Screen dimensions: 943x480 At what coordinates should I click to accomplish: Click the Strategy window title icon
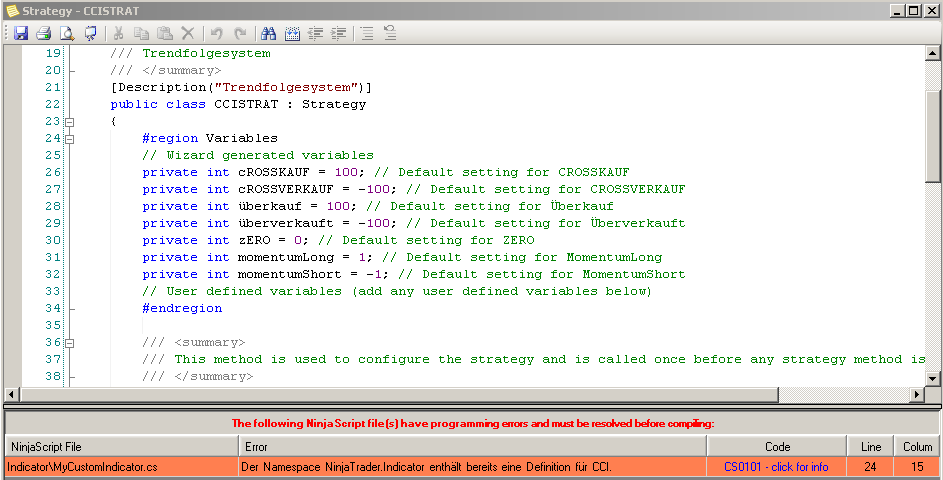[11, 10]
